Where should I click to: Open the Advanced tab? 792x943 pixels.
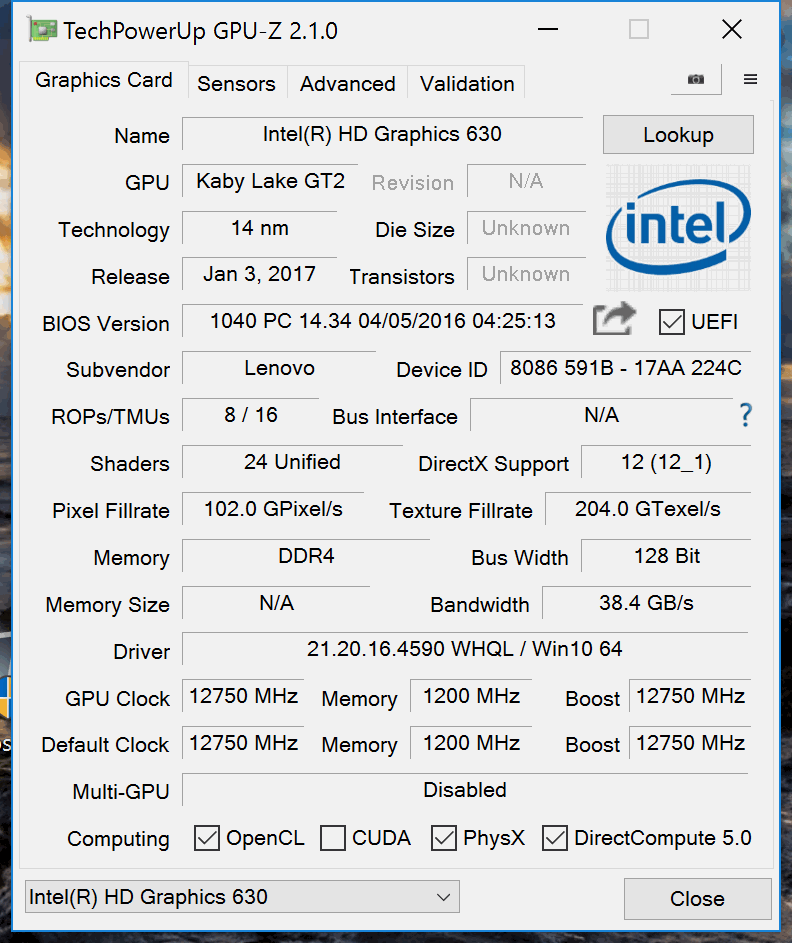[x=347, y=84]
